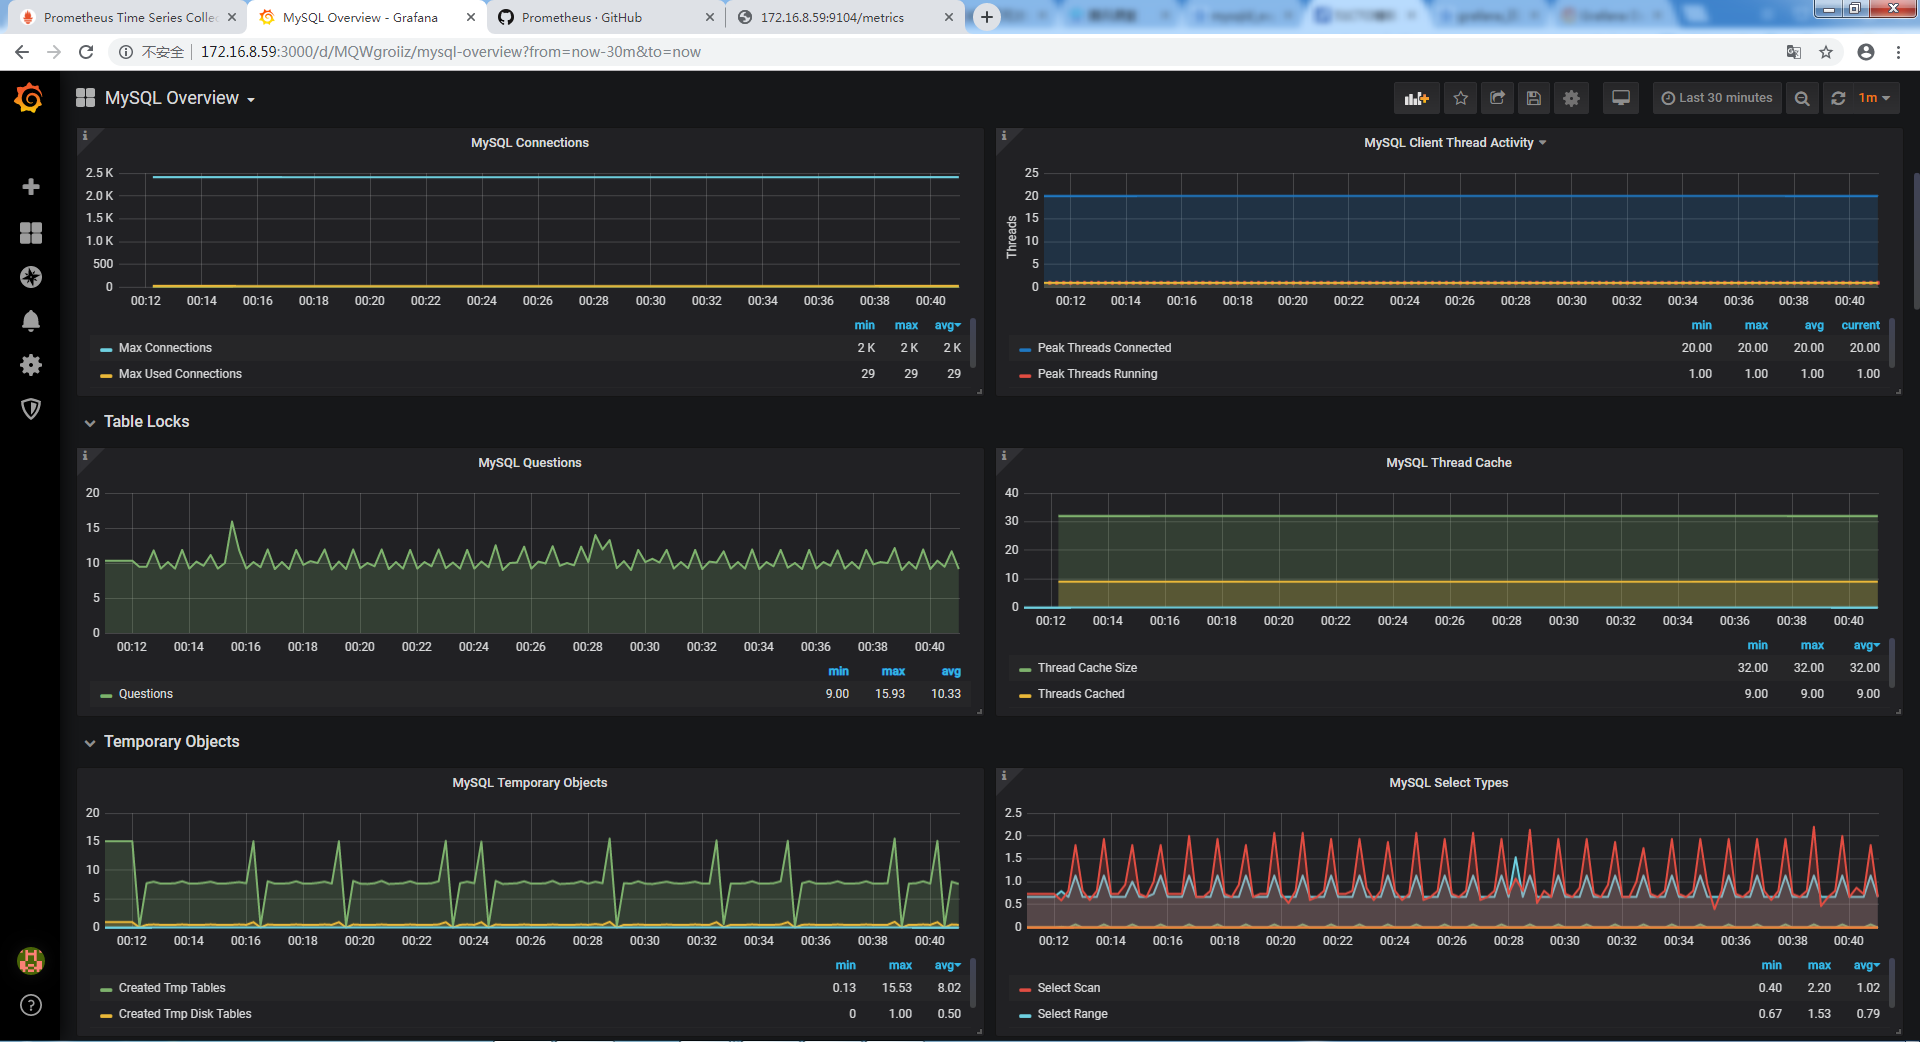1920x1042 pixels.
Task: Open the MySQL Overview dashboard dropdown
Action: [180, 98]
